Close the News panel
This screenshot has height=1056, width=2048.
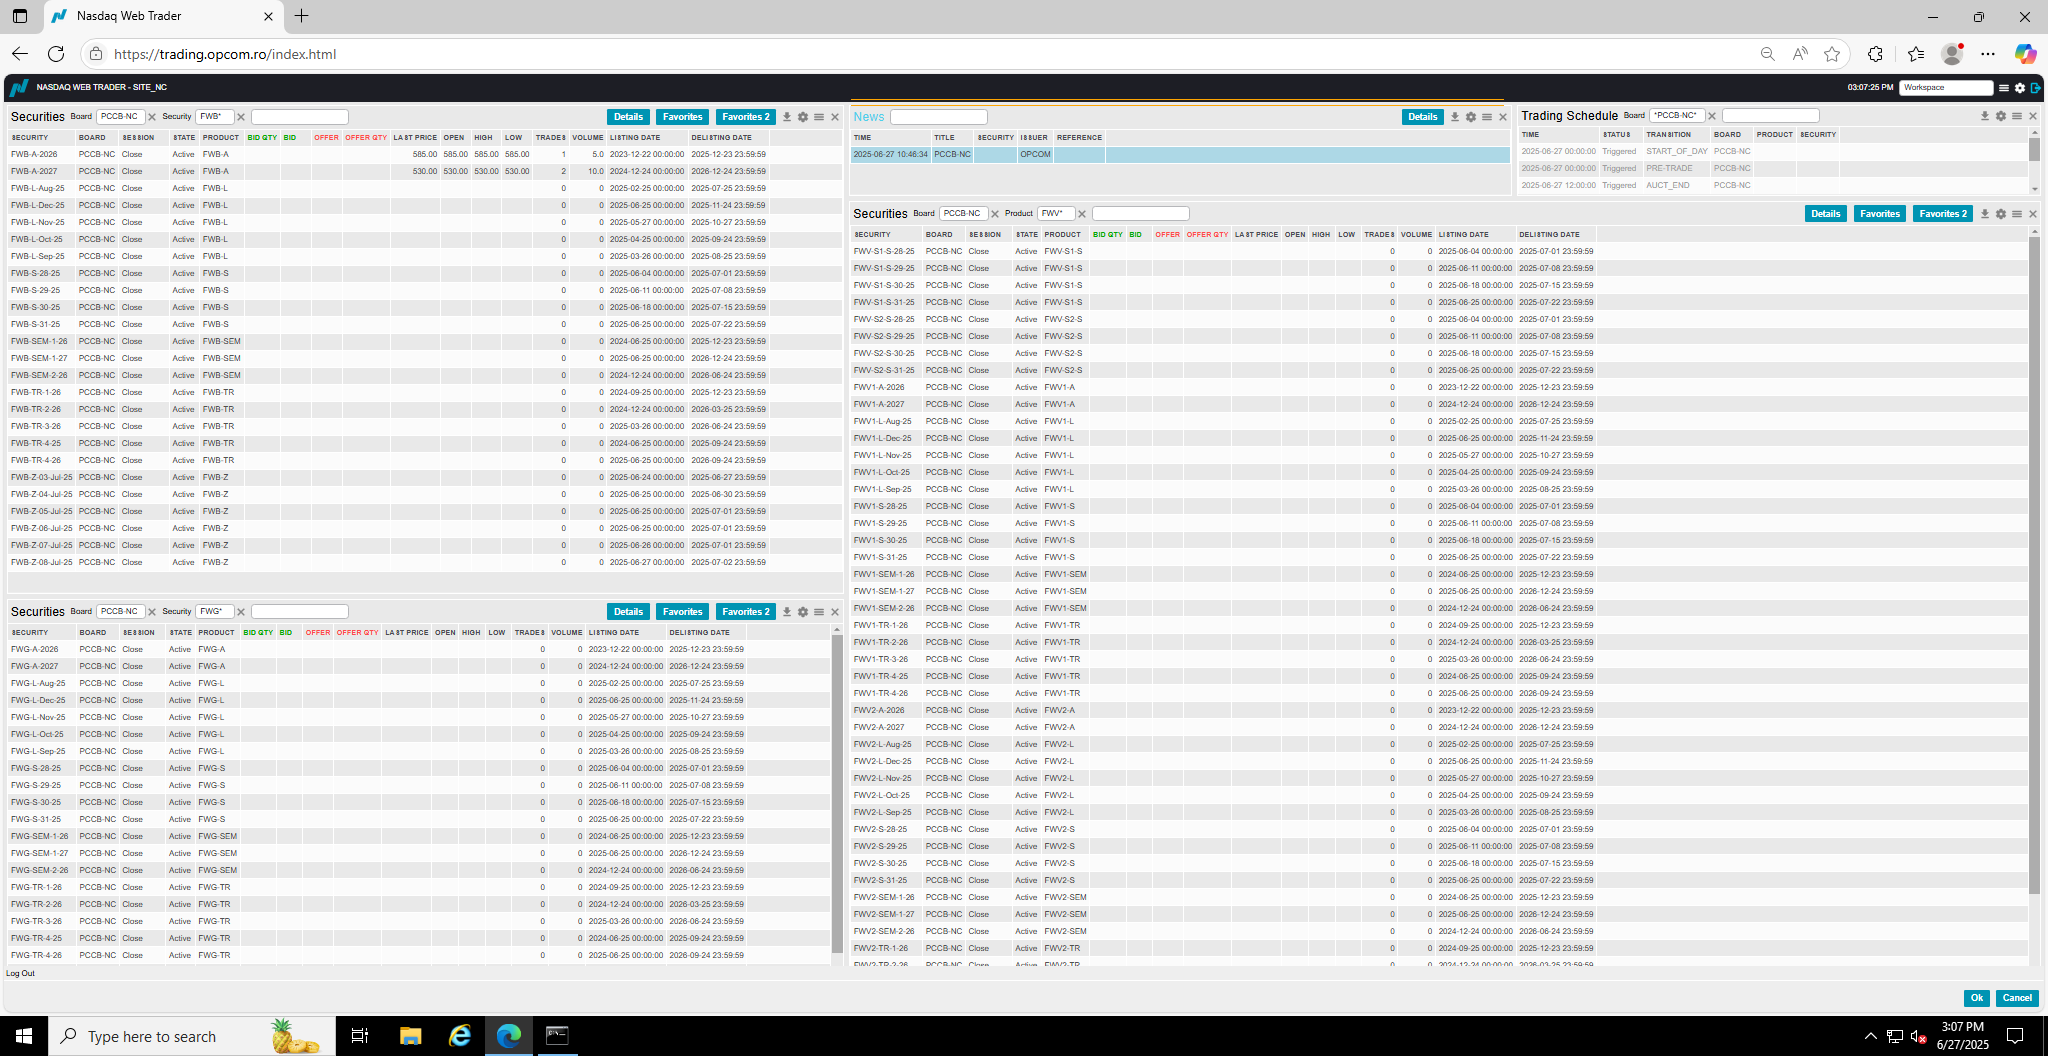(1503, 117)
